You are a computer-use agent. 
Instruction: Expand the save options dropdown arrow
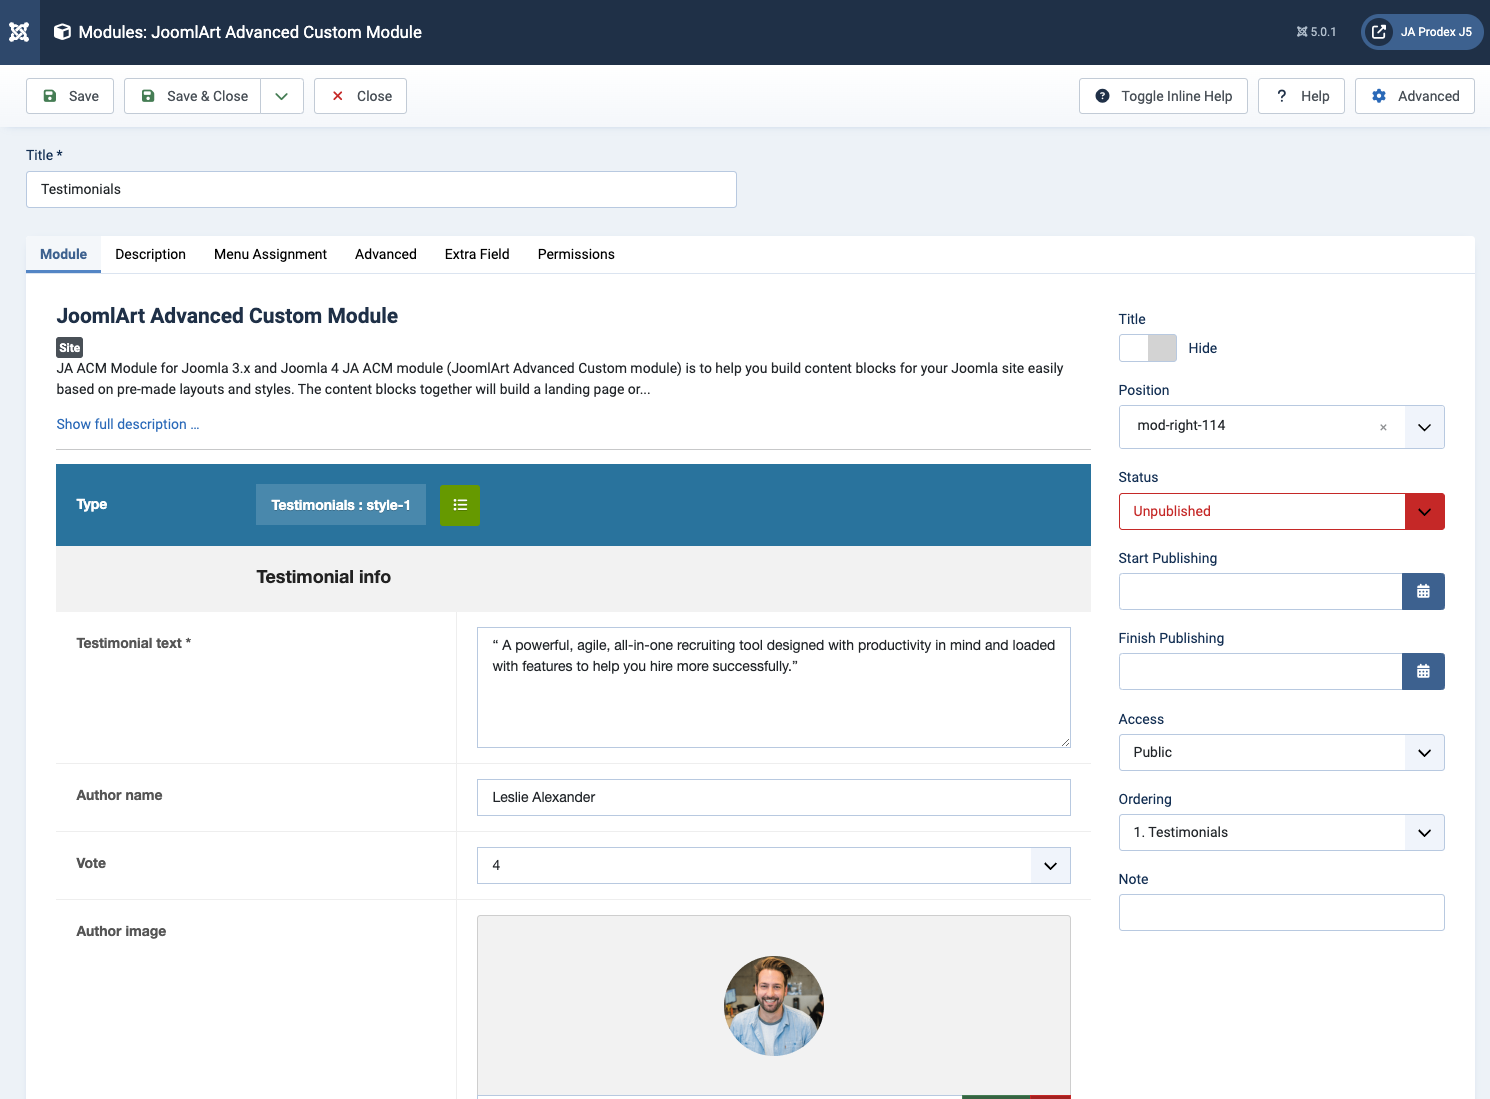pos(282,96)
